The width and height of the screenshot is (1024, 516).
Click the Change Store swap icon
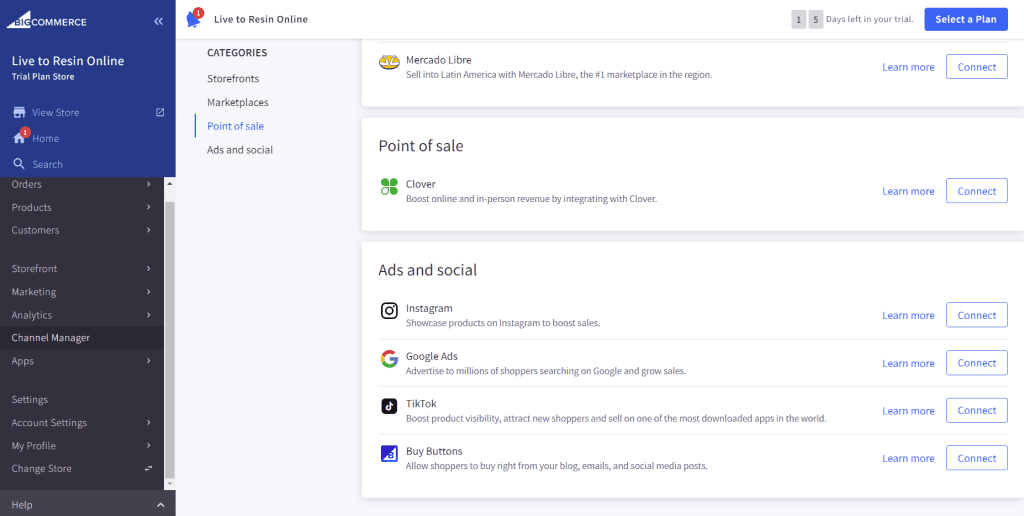tap(149, 468)
